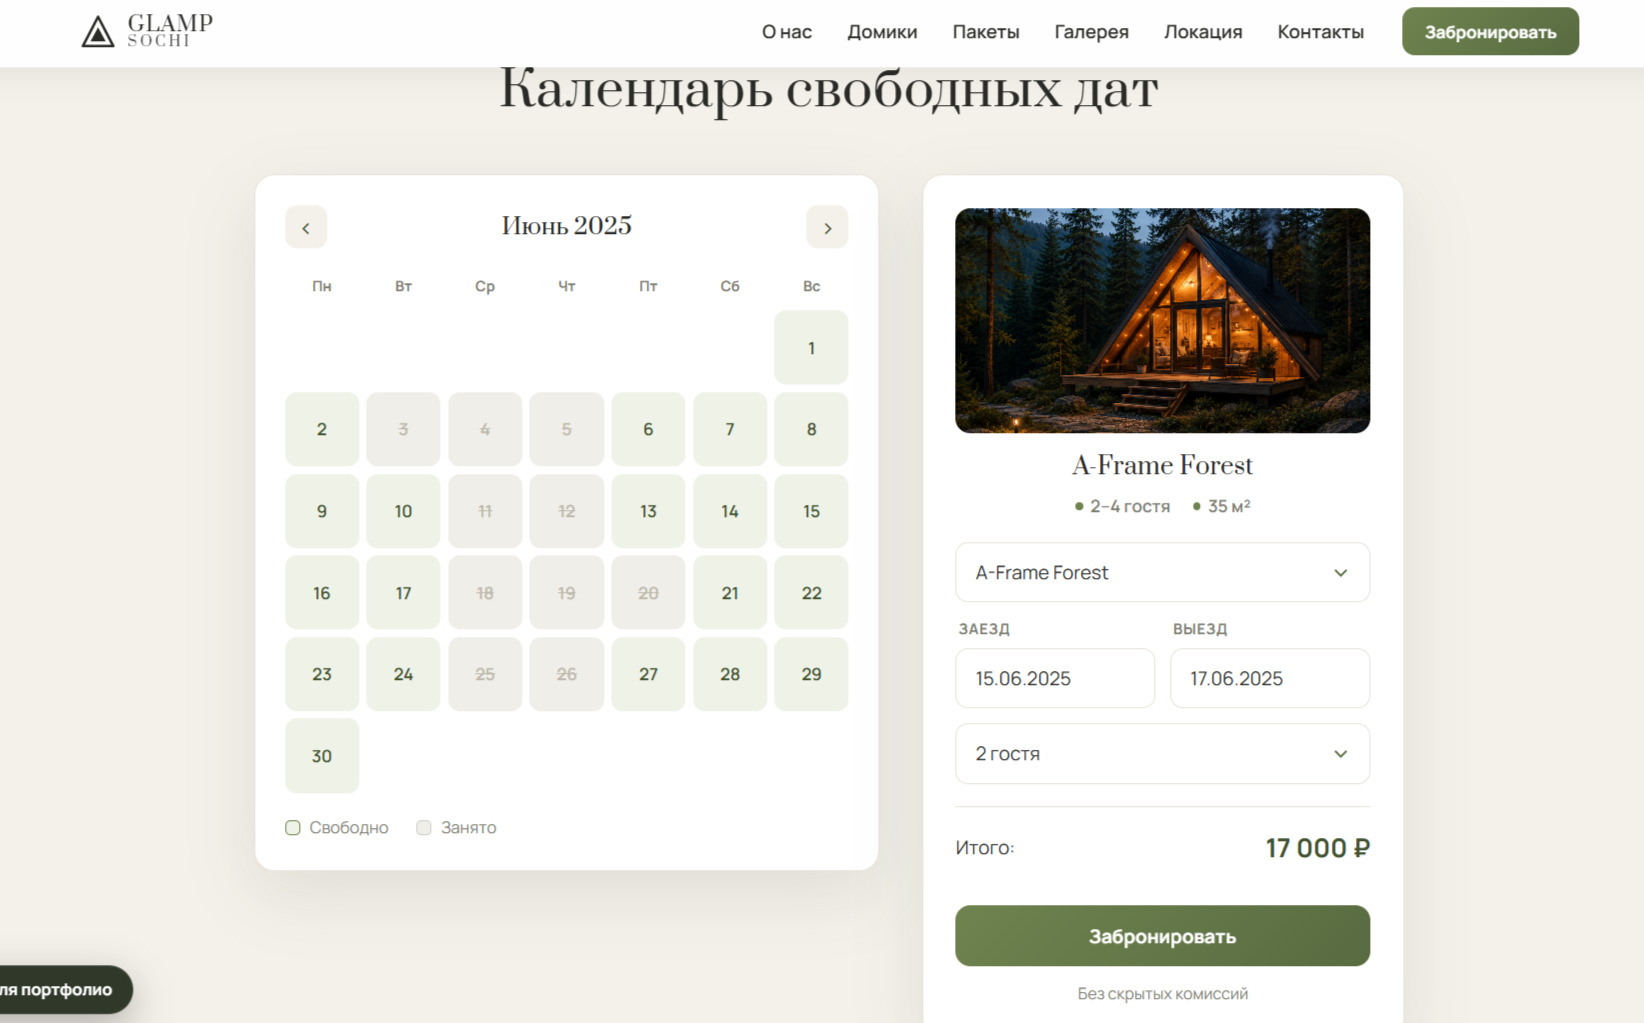Viewport: 1644px width, 1023px height.
Task: Click the Свободно legend swatch
Action: 293,828
